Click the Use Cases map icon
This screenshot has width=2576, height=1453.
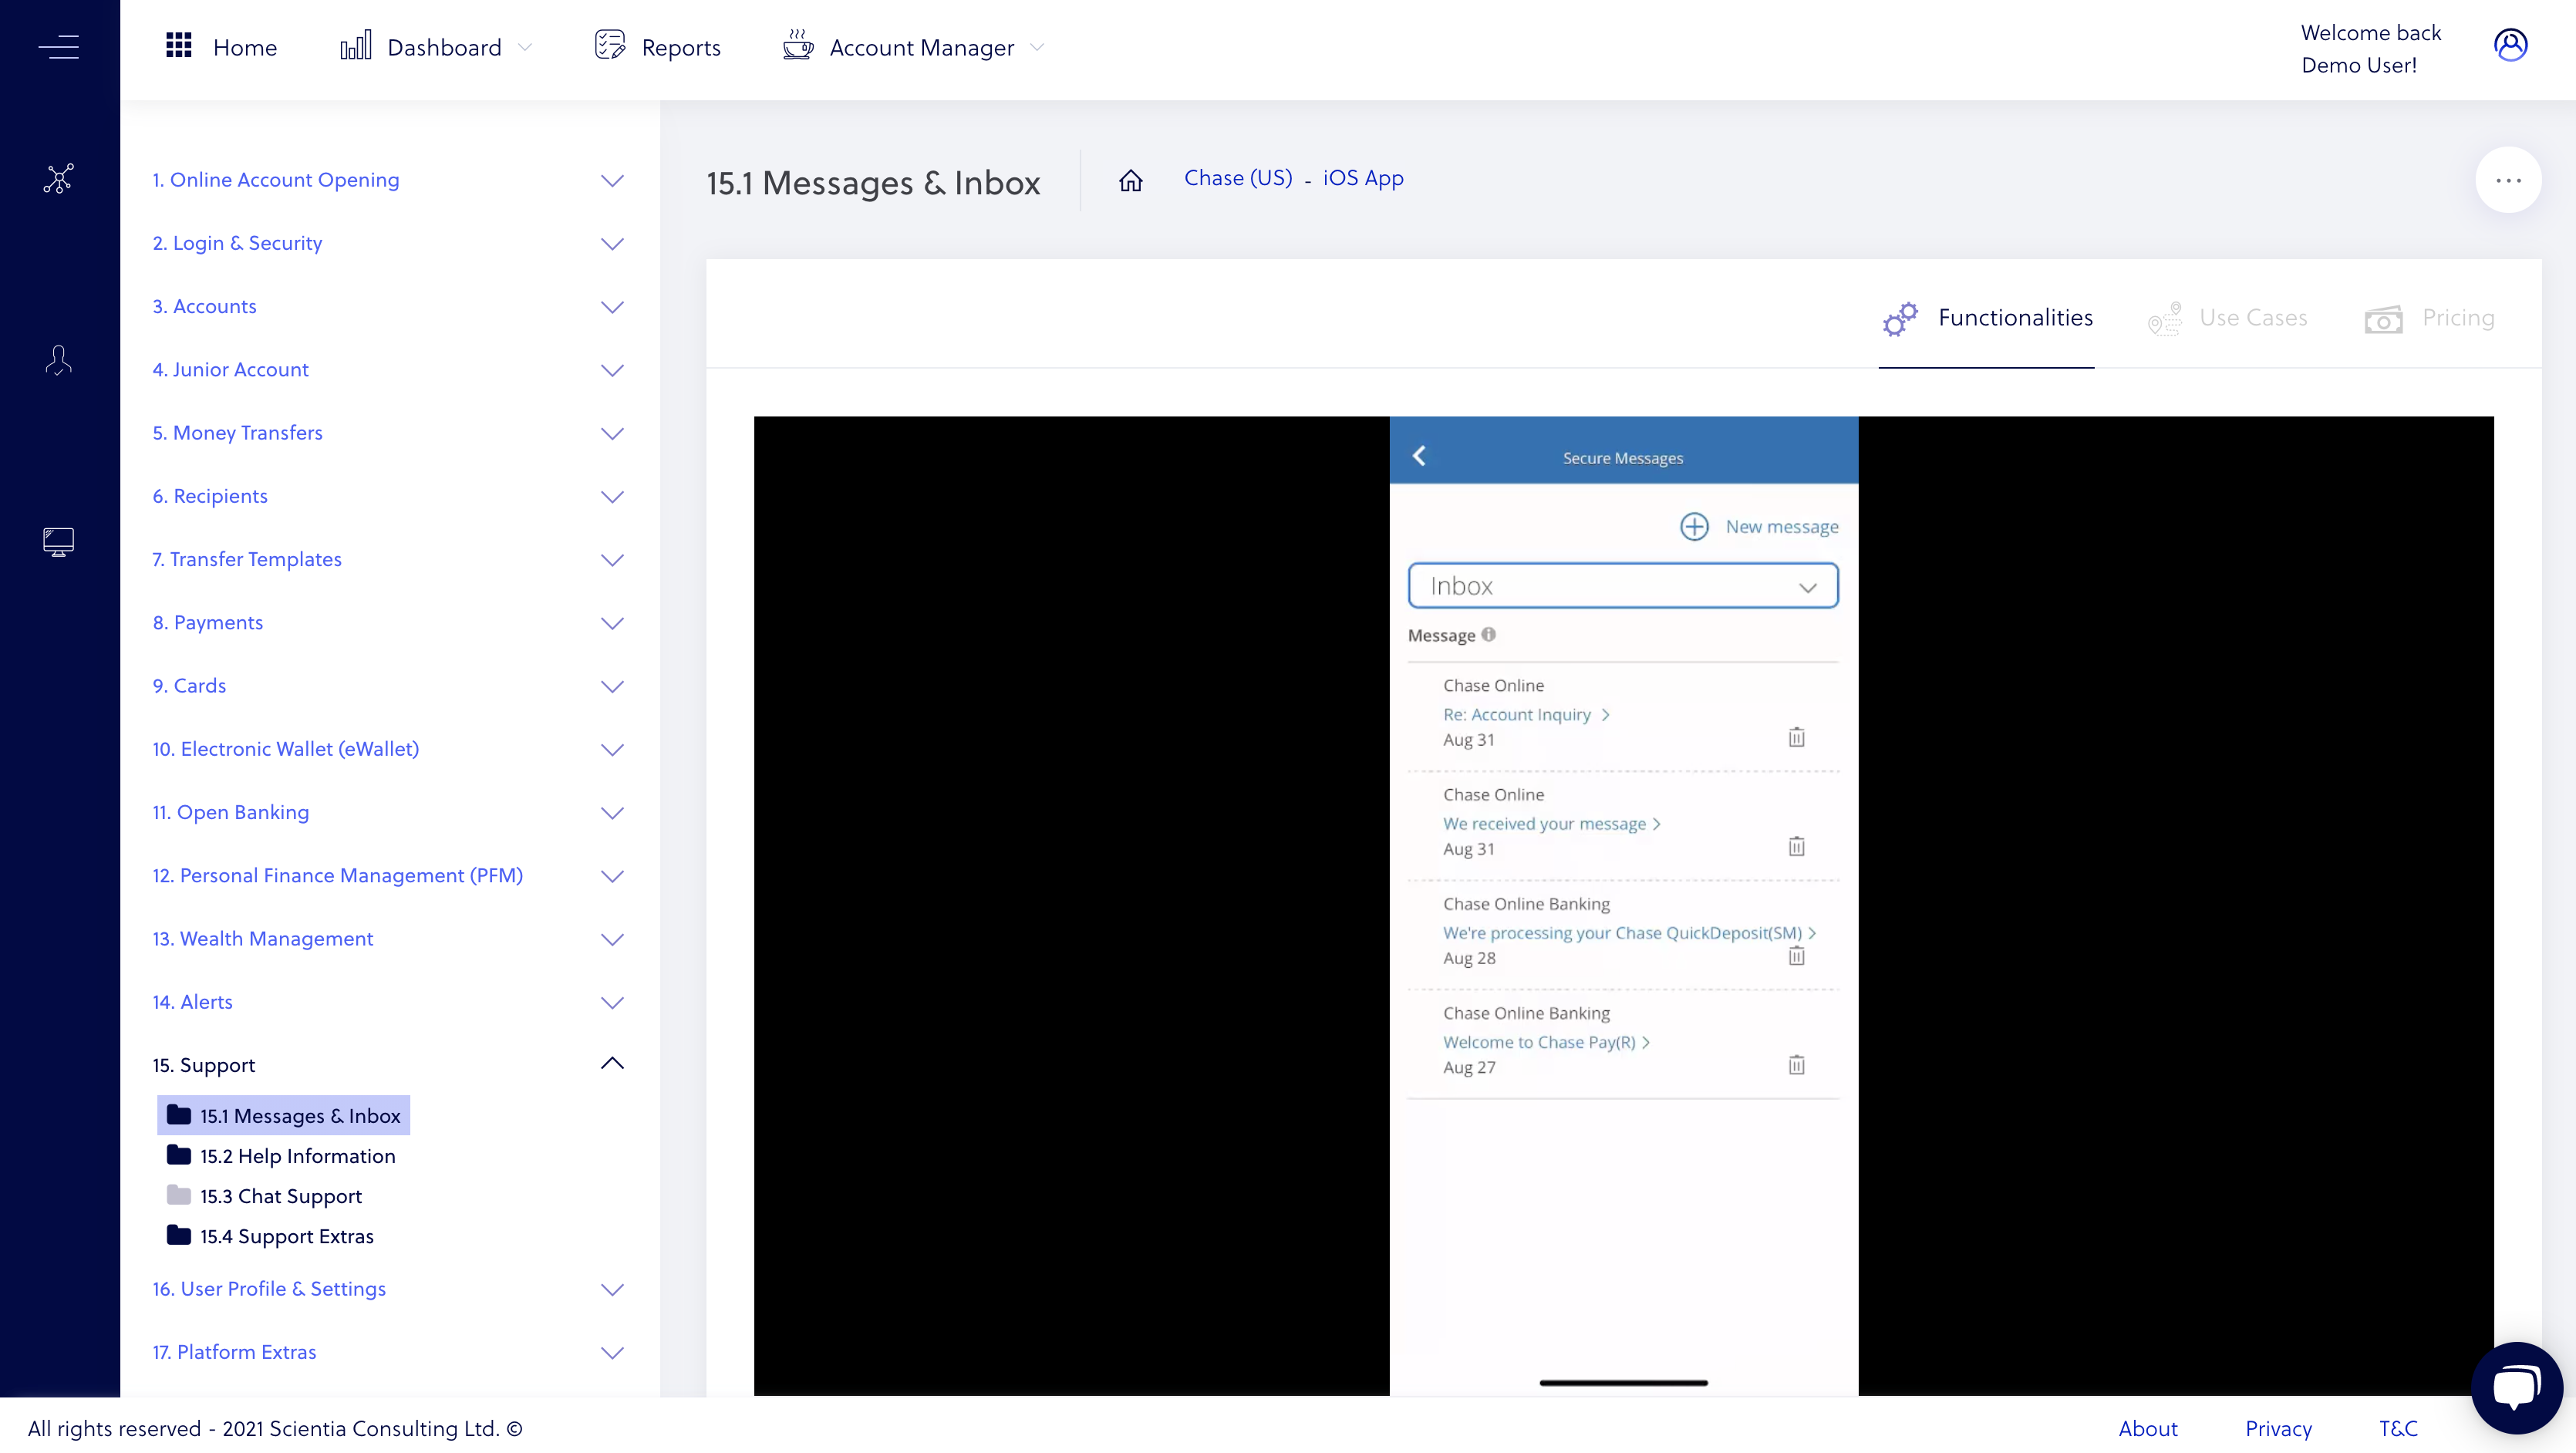pyautogui.click(x=2165, y=319)
